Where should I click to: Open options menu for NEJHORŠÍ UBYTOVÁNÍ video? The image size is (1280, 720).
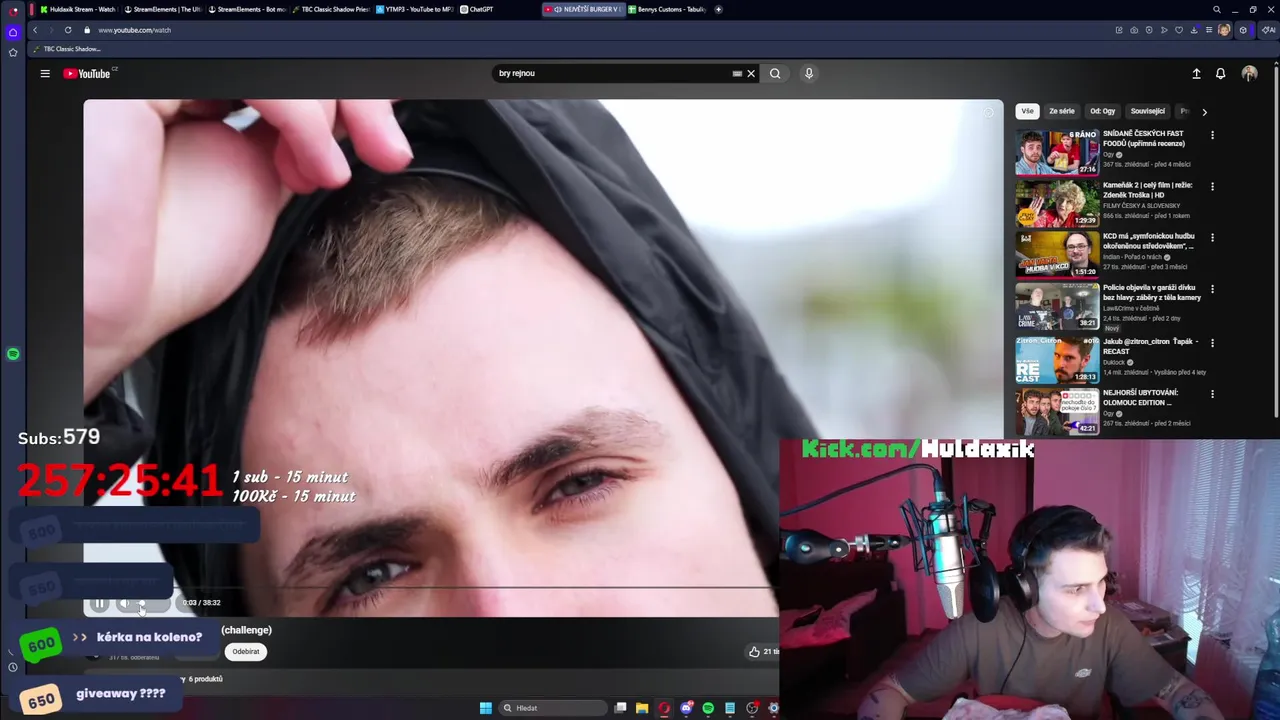click(1212, 394)
